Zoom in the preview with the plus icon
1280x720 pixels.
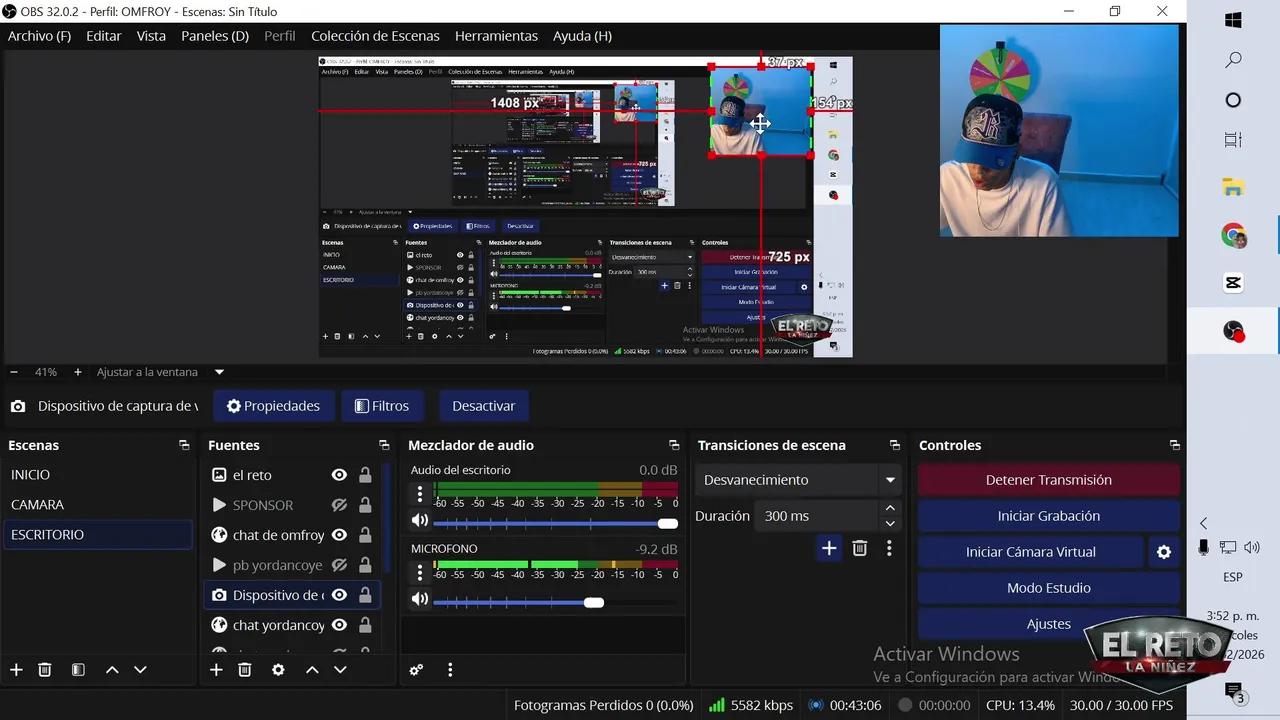click(x=78, y=372)
